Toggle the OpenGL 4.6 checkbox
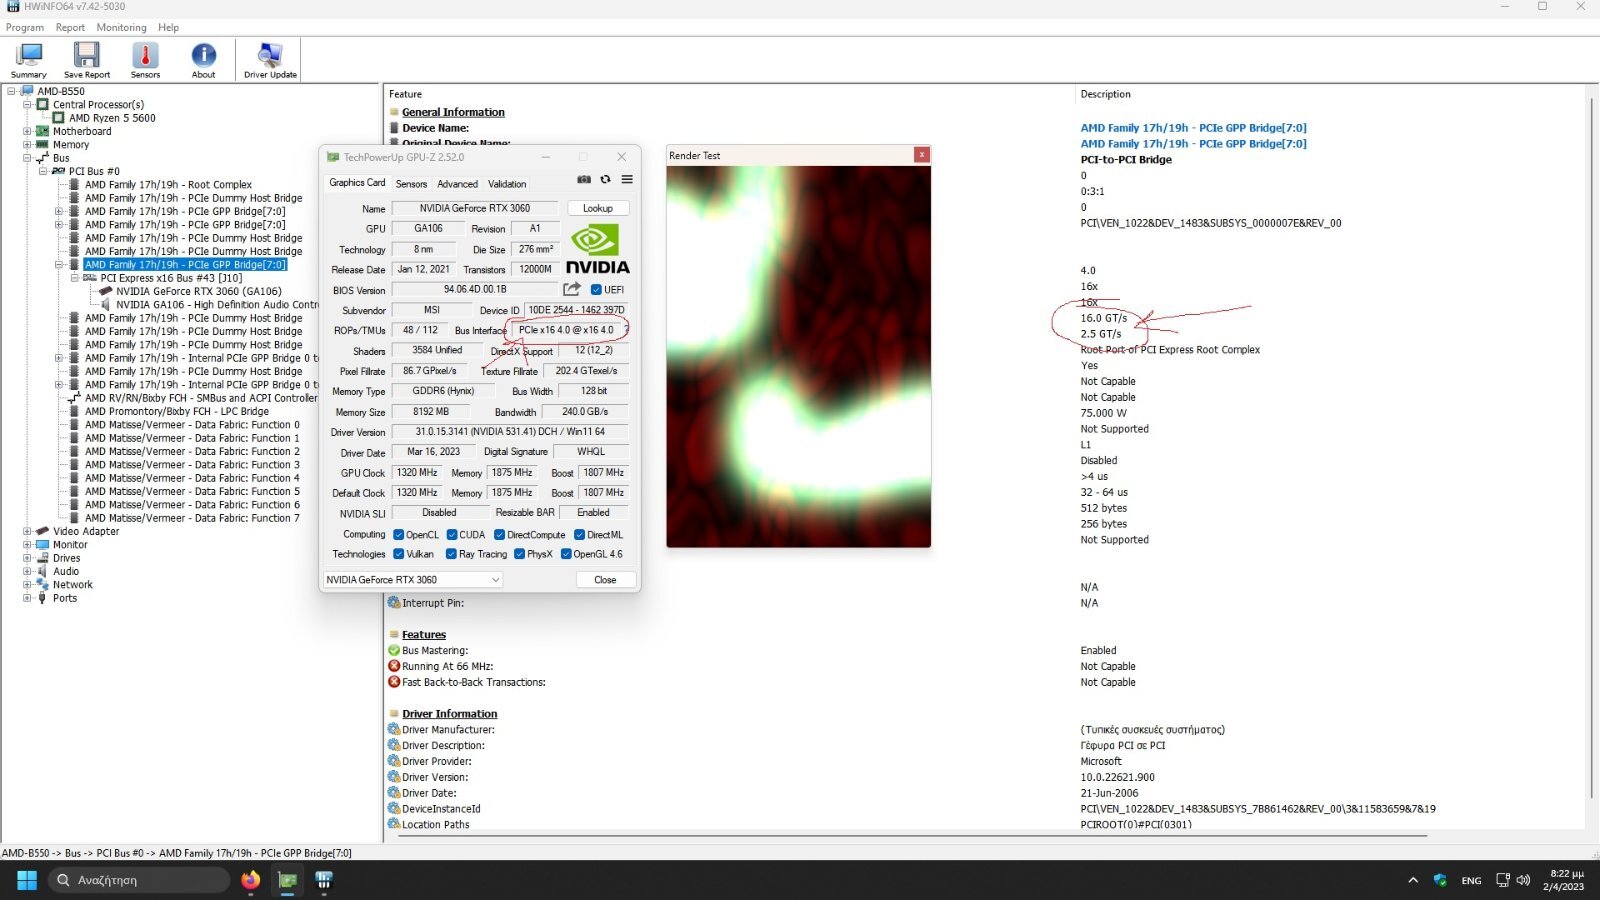The image size is (1600, 900). [x=566, y=554]
